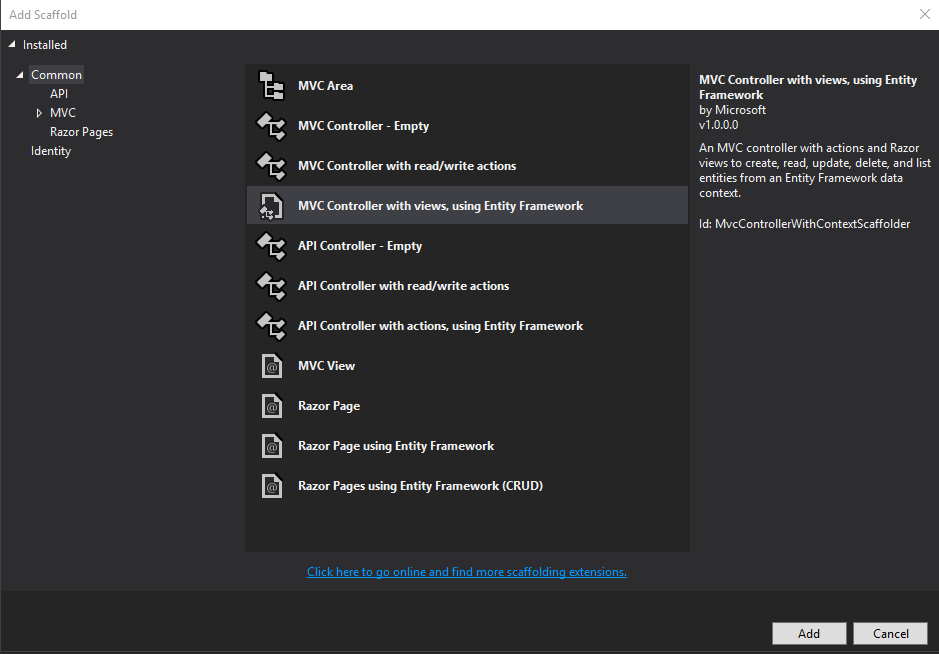Select the Razor Pages sidebar entry
The image size is (939, 654).
81,131
